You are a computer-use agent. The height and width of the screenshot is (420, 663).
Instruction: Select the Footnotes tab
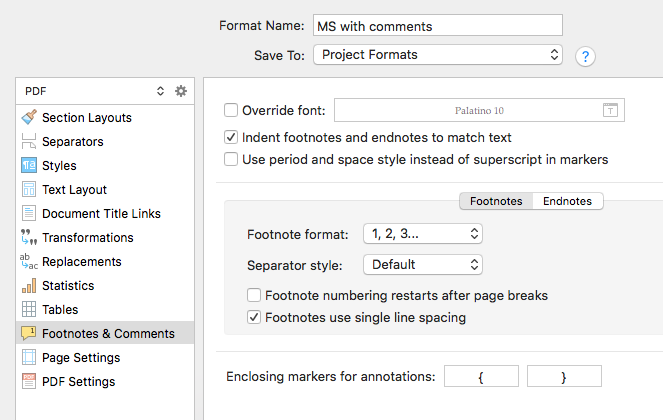496,201
